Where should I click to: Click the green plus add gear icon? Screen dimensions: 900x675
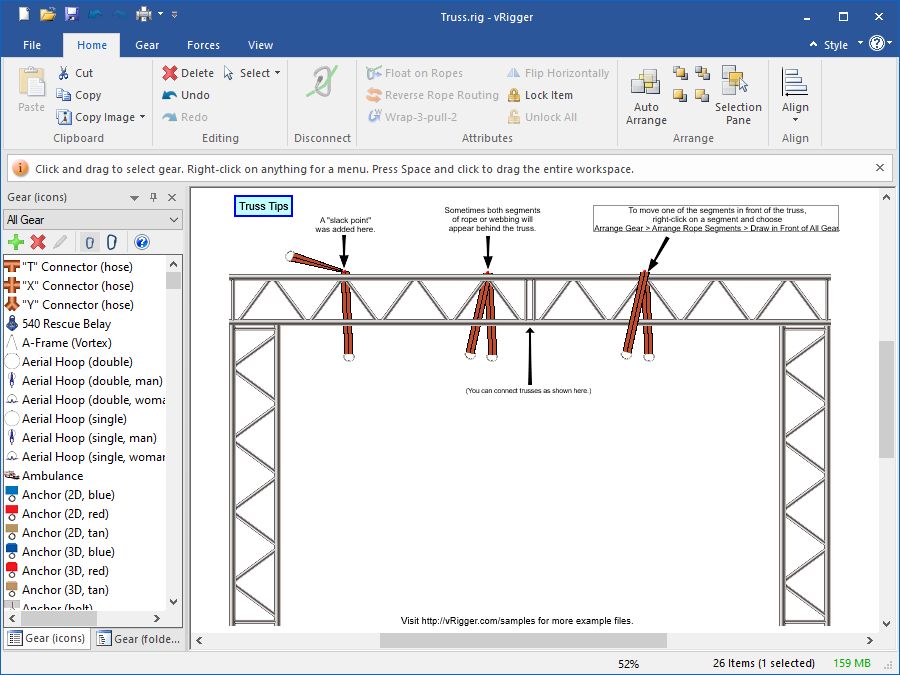pos(16,242)
